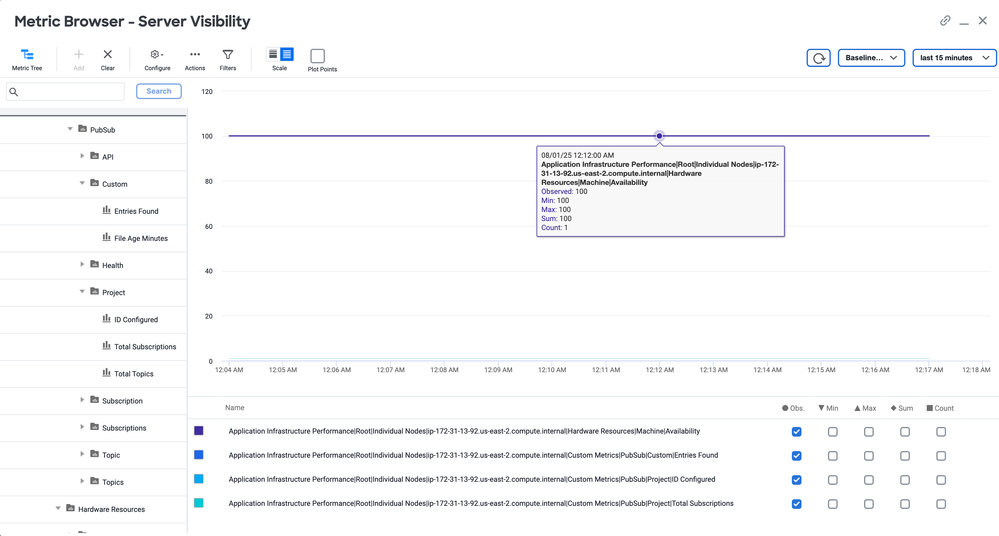Expand the Subscription tree node

tap(82, 400)
